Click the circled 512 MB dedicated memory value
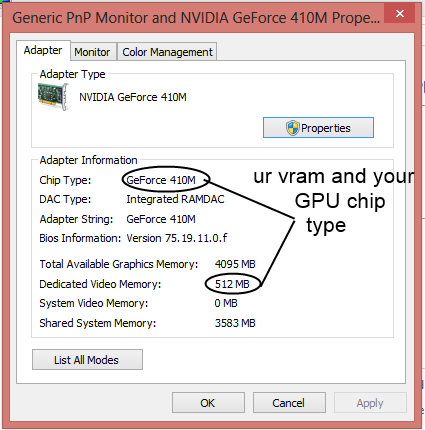425x430 pixels. (x=232, y=284)
